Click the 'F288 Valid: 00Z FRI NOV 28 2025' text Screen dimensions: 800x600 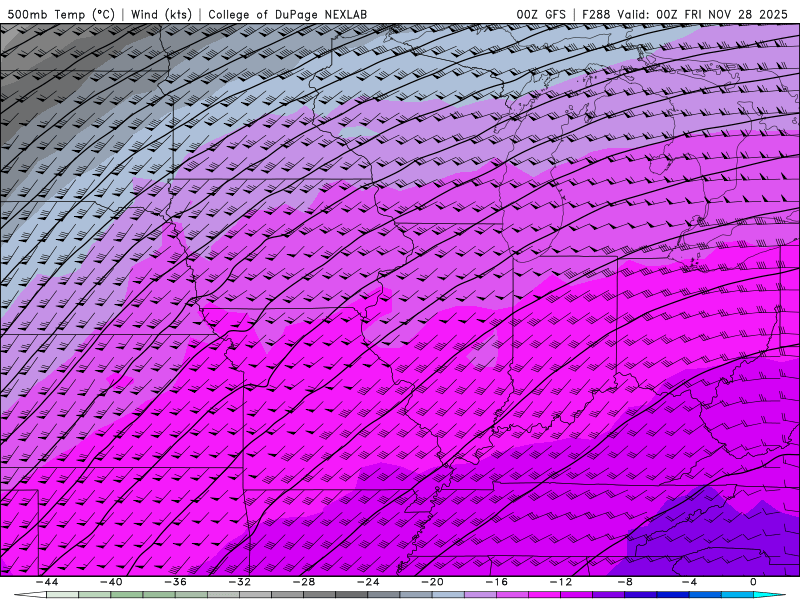pos(685,14)
